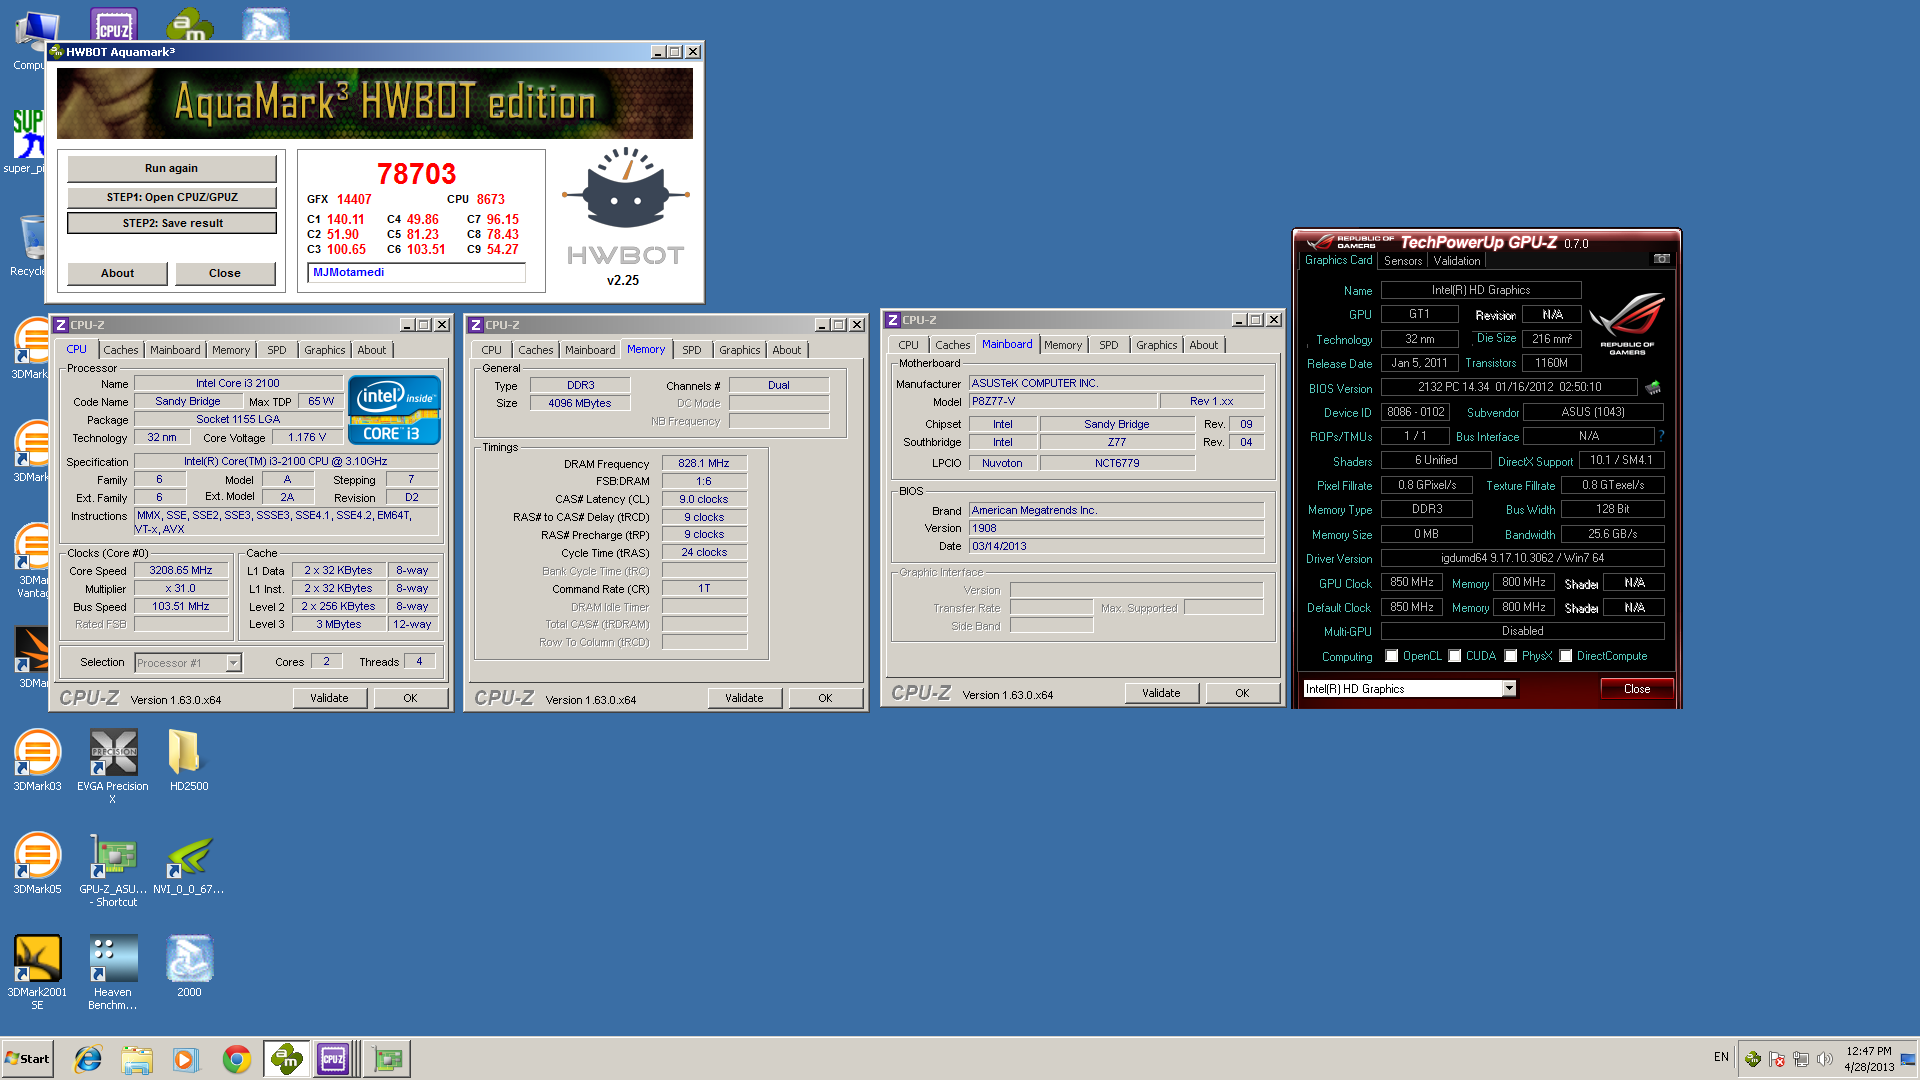
Task: Click the Start button
Action: coord(27,1059)
